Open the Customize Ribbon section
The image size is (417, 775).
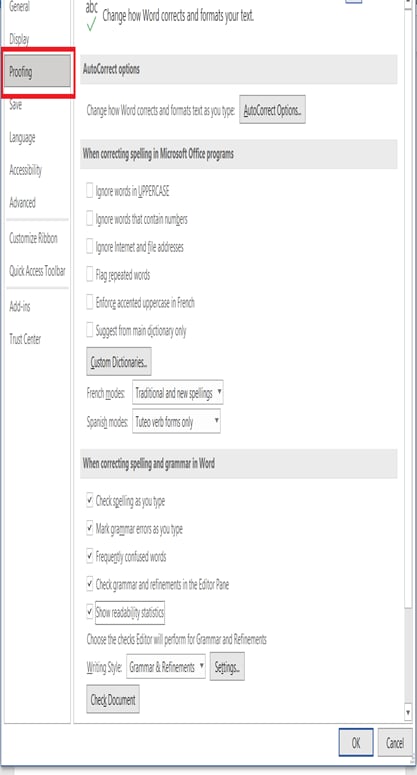point(33,238)
